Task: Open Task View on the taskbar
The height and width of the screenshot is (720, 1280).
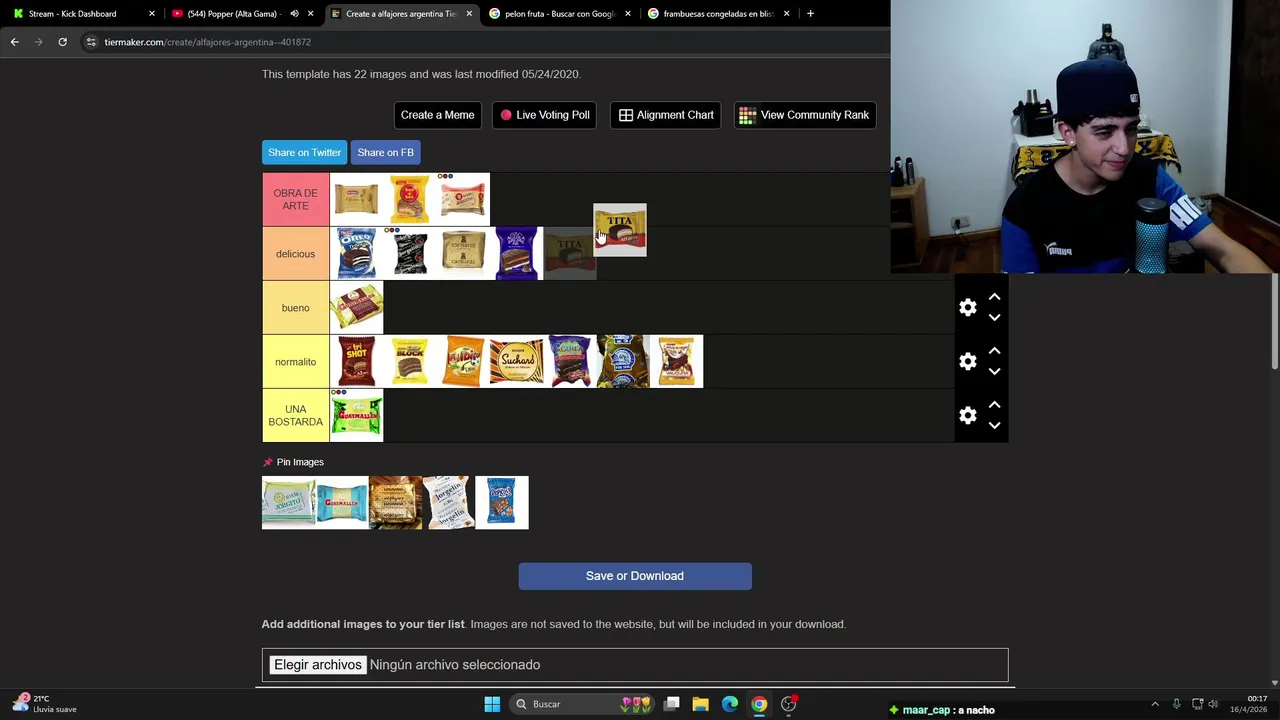Action: click(672, 704)
